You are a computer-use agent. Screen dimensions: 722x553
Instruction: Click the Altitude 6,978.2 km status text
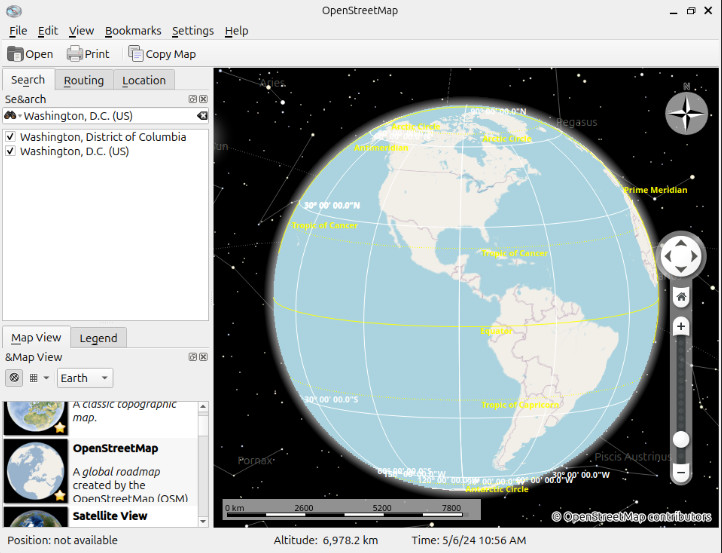326,540
